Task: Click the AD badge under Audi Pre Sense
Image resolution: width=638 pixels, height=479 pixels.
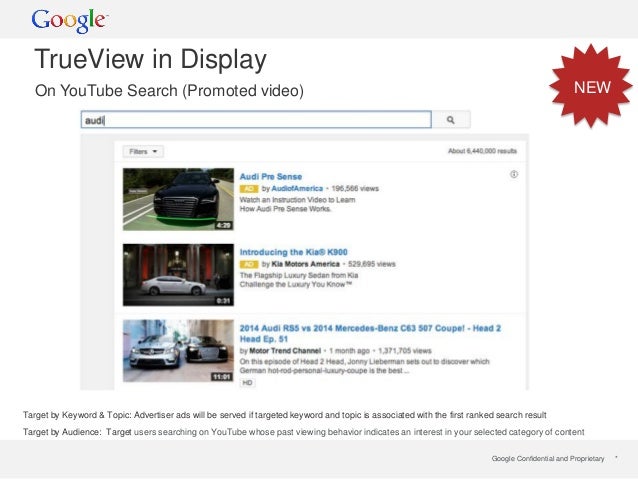Action: pos(249,188)
